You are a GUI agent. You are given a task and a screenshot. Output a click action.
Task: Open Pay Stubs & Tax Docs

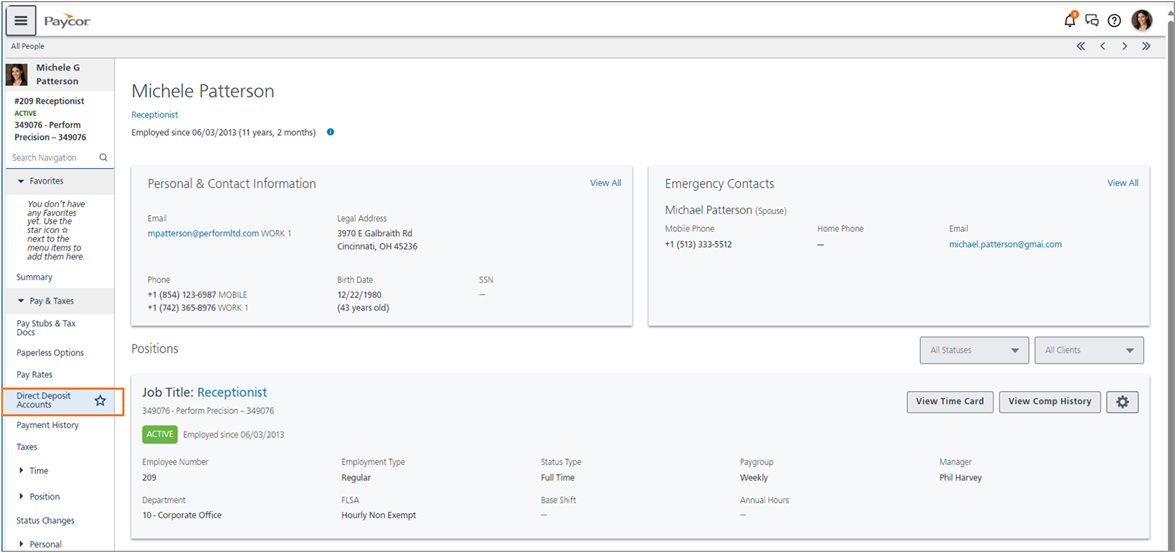click(x=46, y=327)
